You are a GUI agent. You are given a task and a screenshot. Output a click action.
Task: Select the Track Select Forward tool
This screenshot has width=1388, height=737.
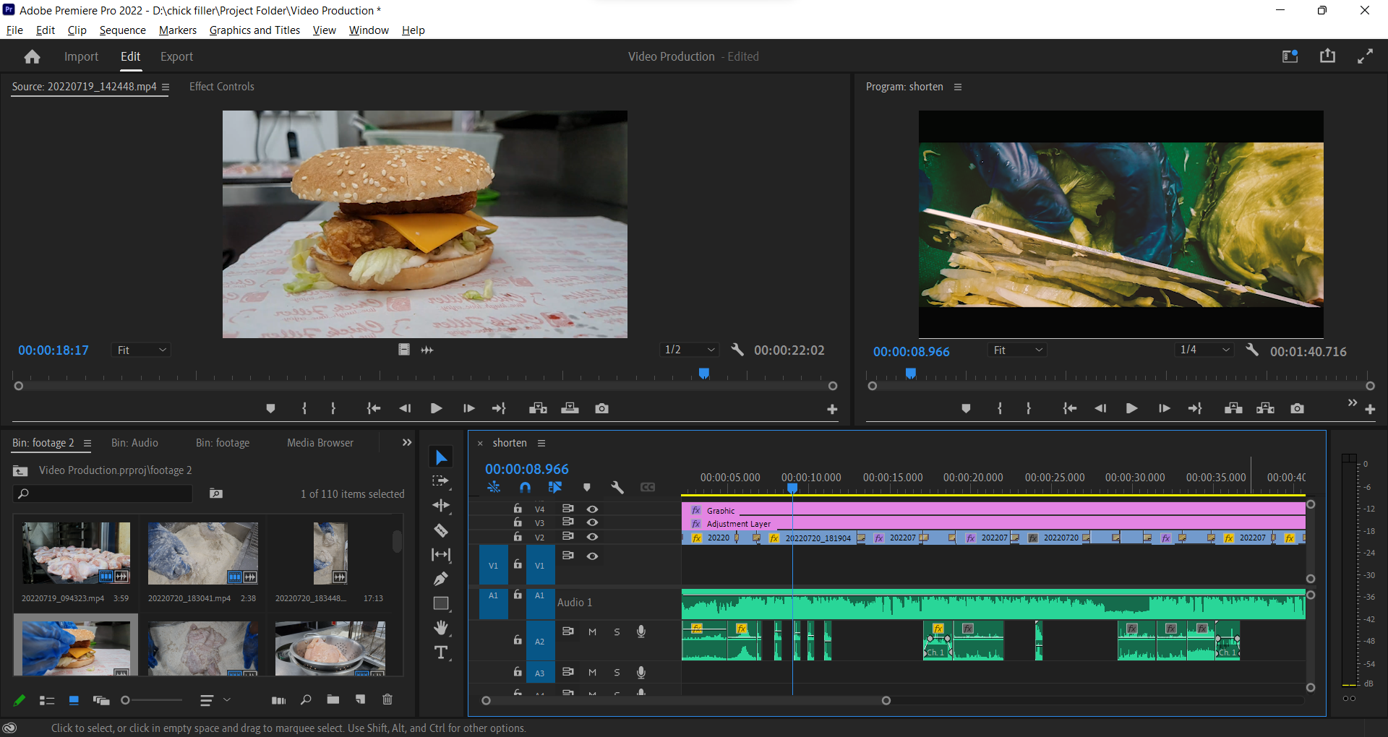coord(441,482)
